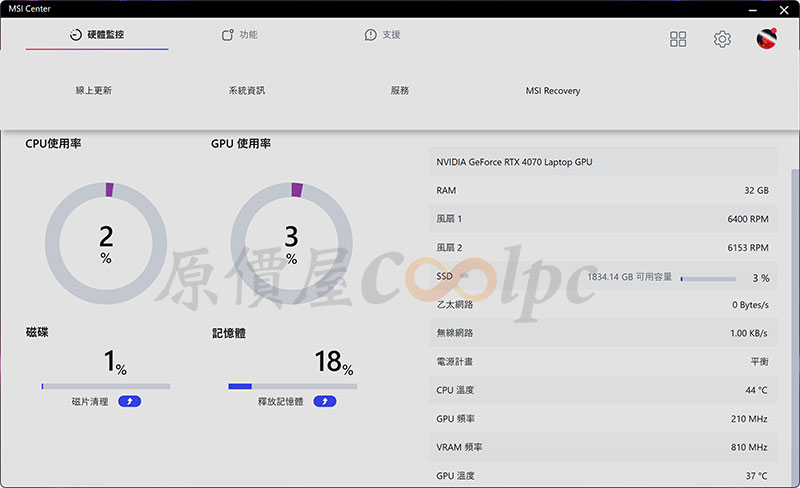
Task: Open settings gear icon
Action: [x=722, y=39]
